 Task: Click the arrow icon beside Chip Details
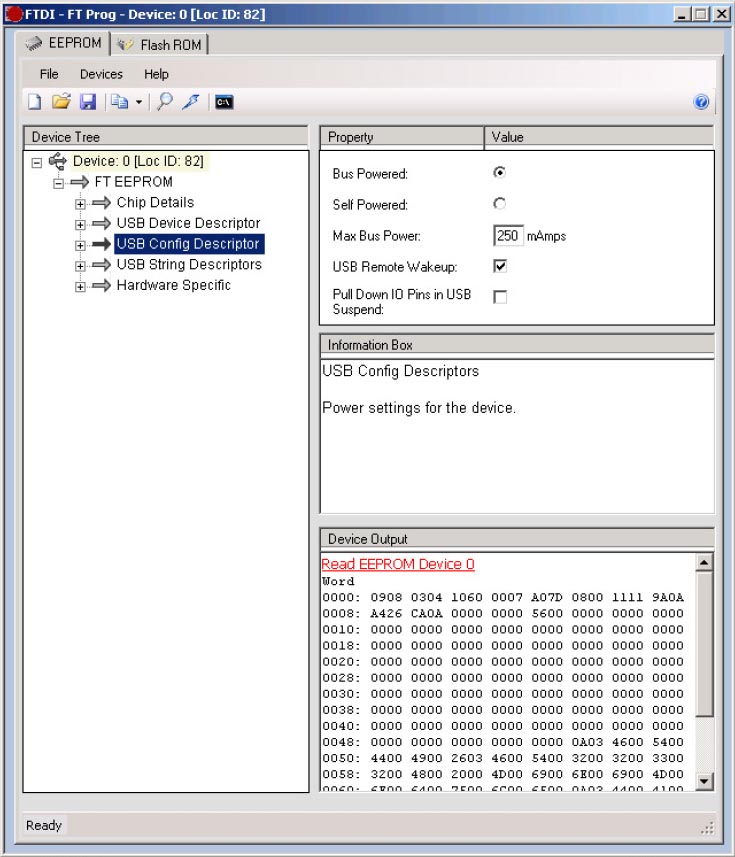click(102, 203)
